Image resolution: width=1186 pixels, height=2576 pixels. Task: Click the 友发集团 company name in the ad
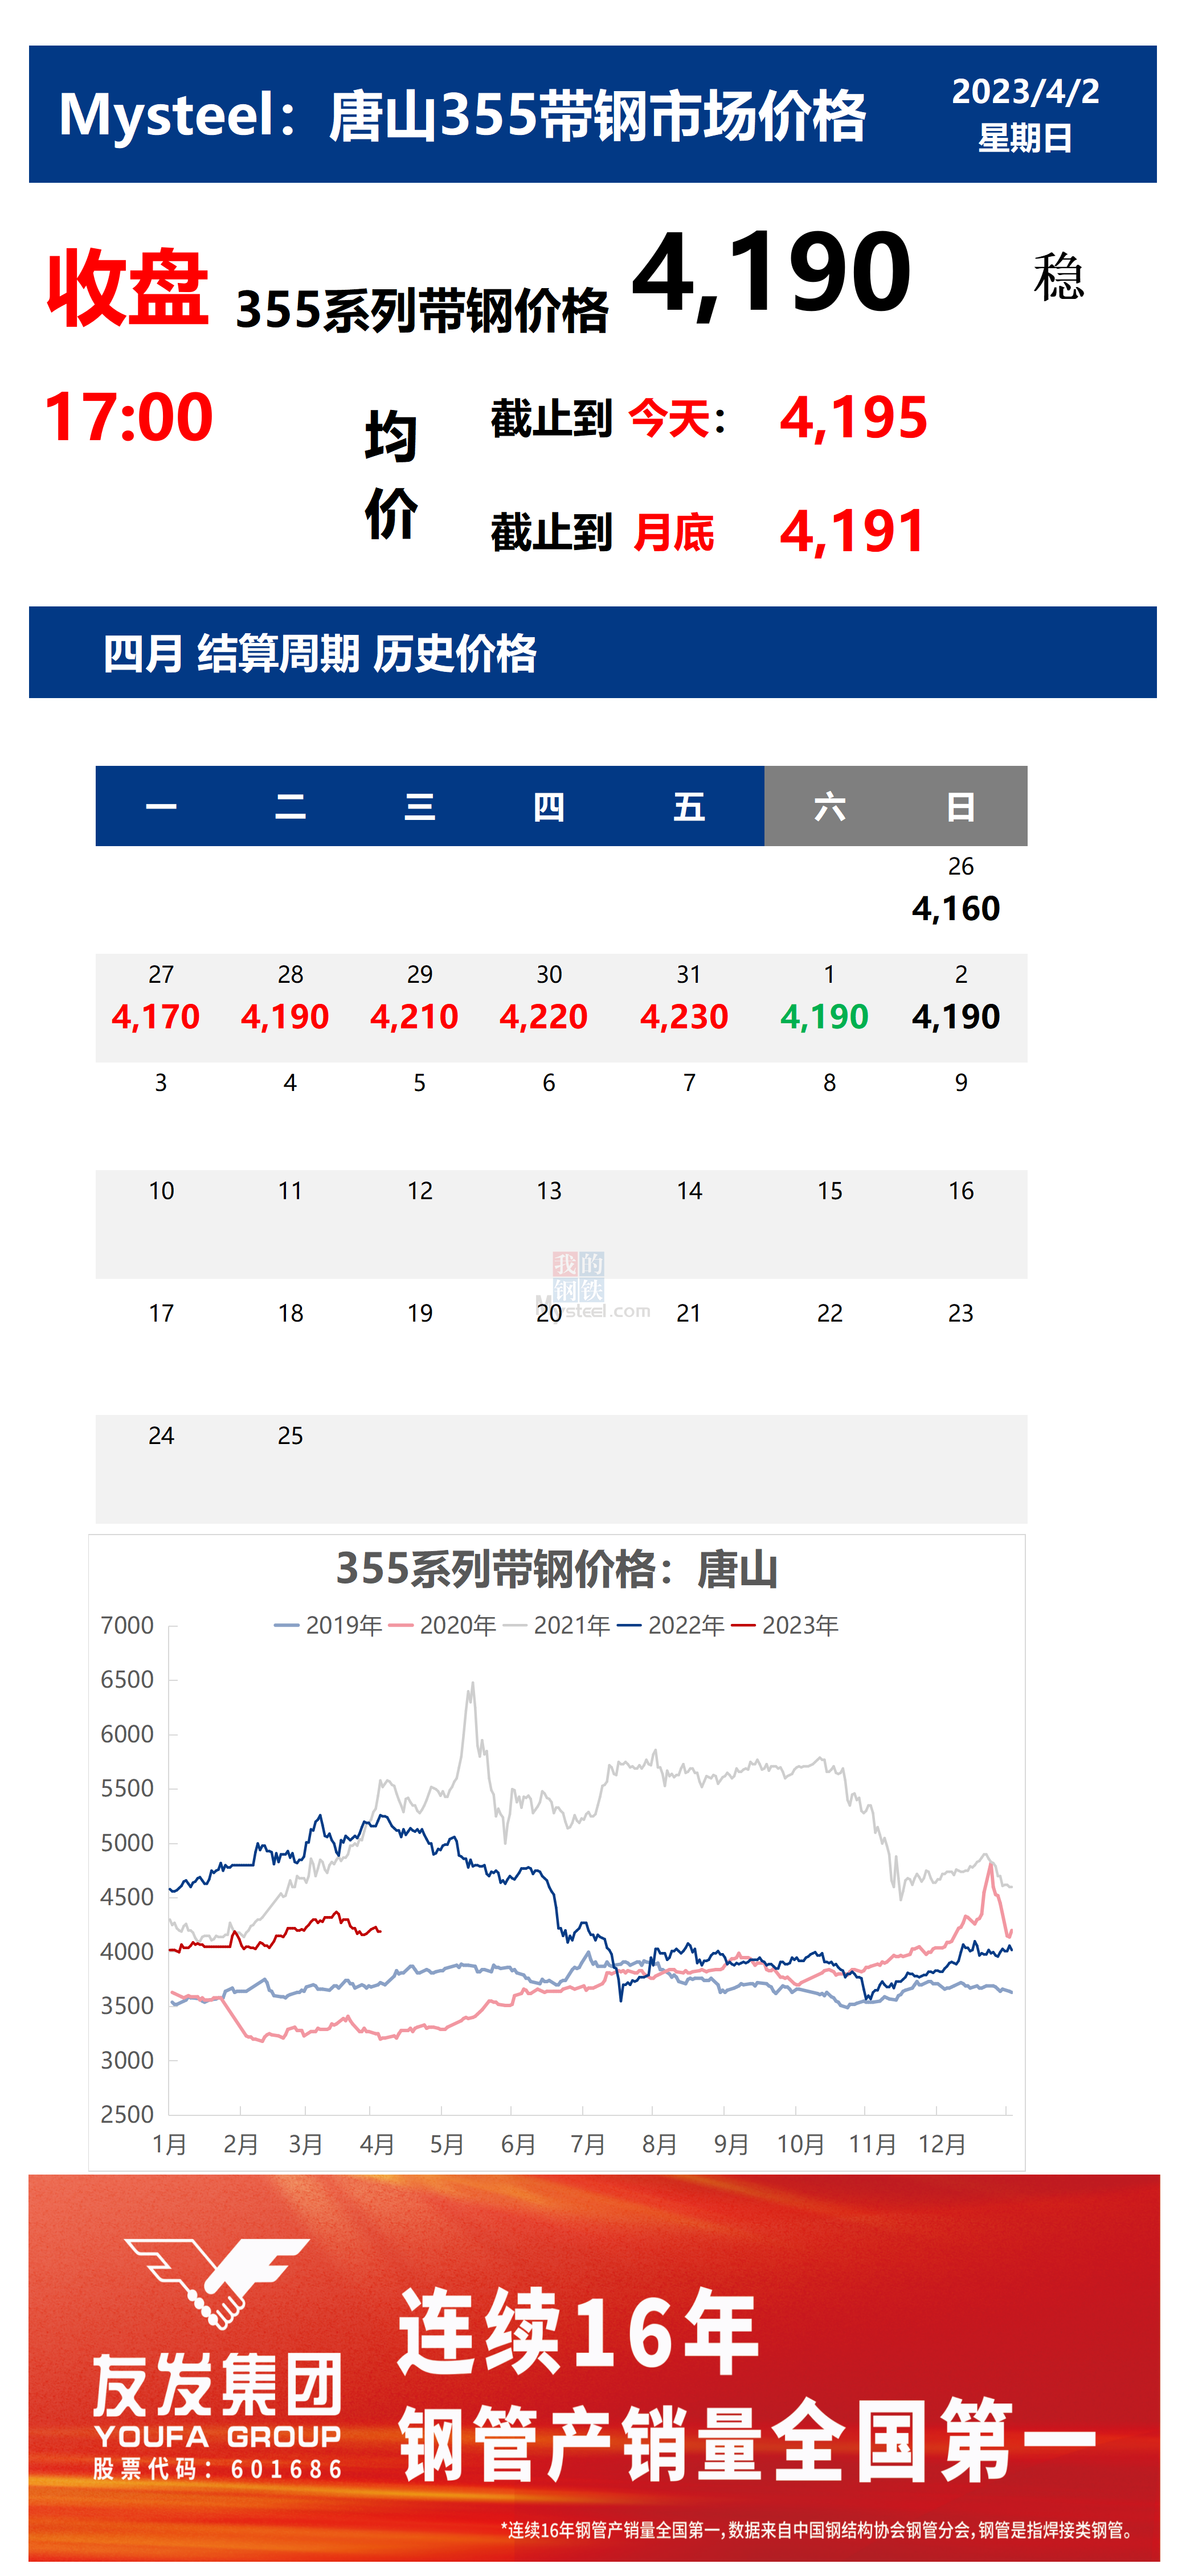217,2385
